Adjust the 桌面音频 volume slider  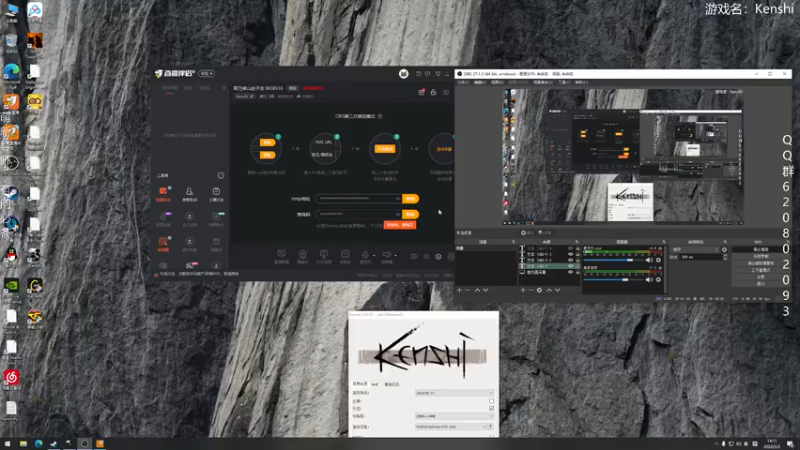(614, 280)
